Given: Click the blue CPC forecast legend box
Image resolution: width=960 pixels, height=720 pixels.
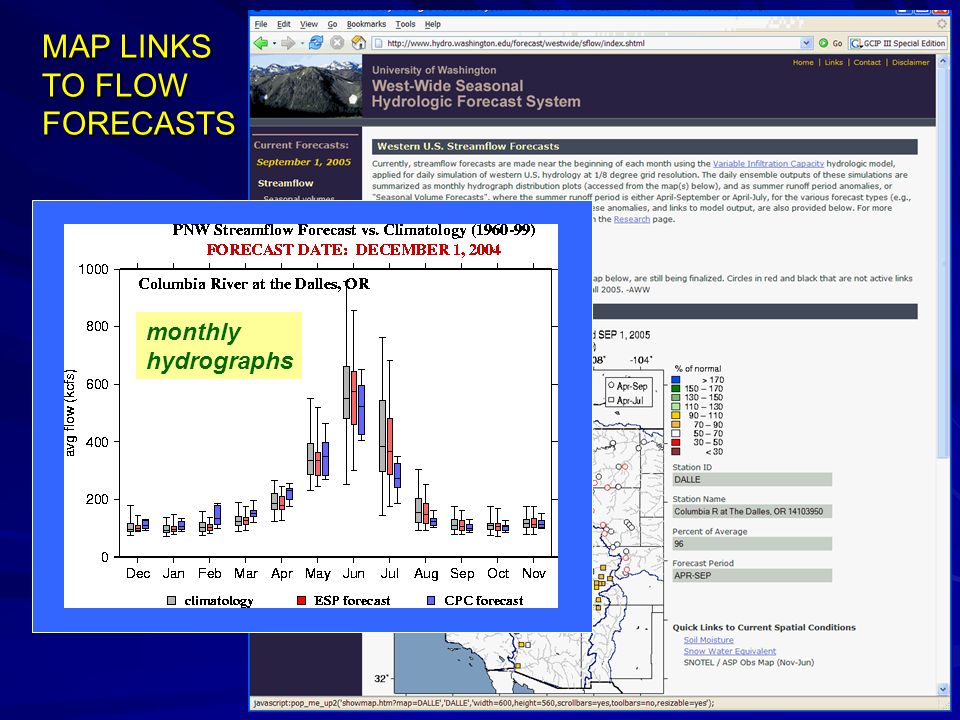Looking at the screenshot, I should coord(431,601).
